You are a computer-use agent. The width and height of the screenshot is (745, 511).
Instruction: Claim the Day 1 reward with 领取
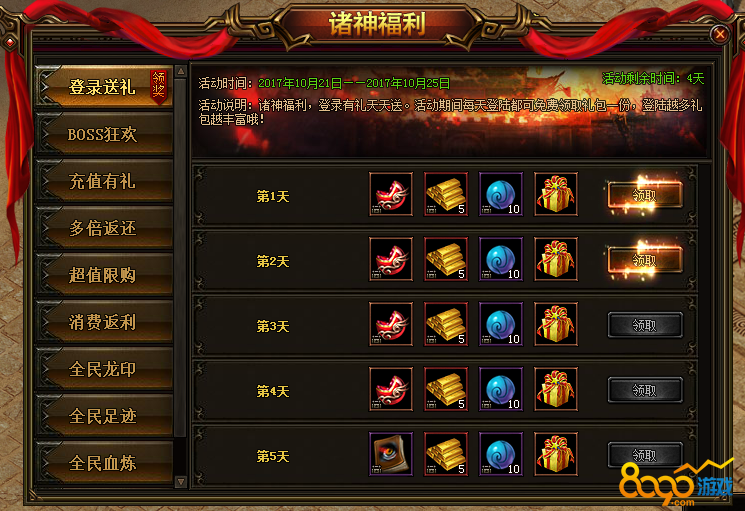click(x=645, y=195)
